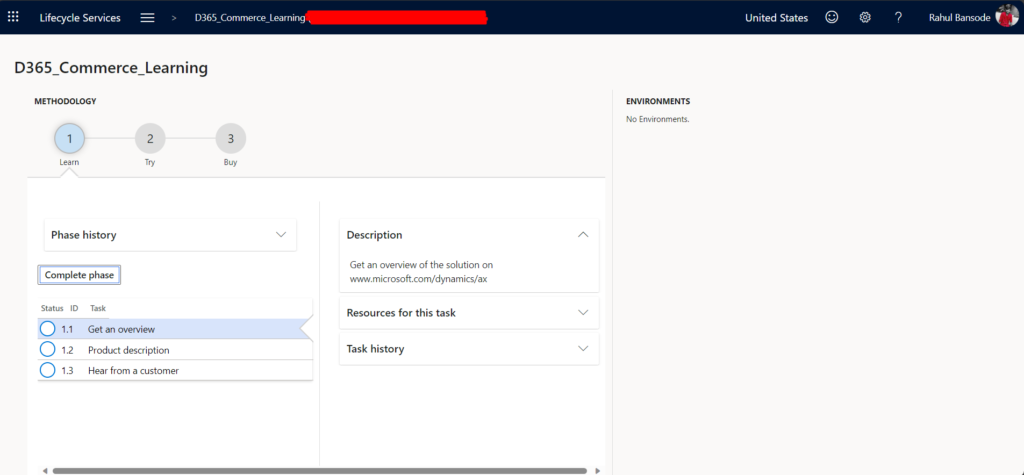Expand the Task history chevron

[x=584, y=348]
